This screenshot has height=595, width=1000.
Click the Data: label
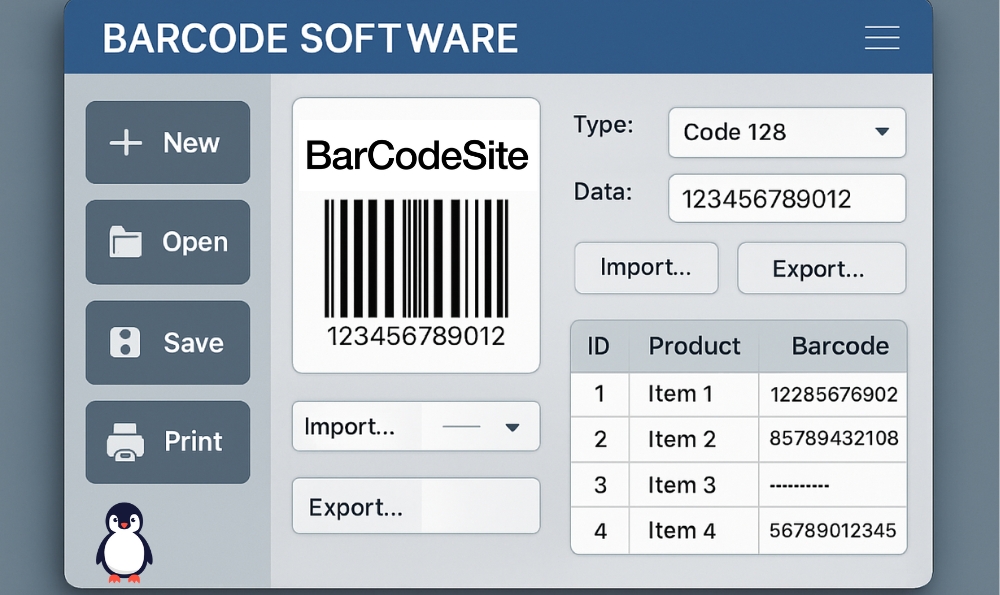click(x=603, y=191)
